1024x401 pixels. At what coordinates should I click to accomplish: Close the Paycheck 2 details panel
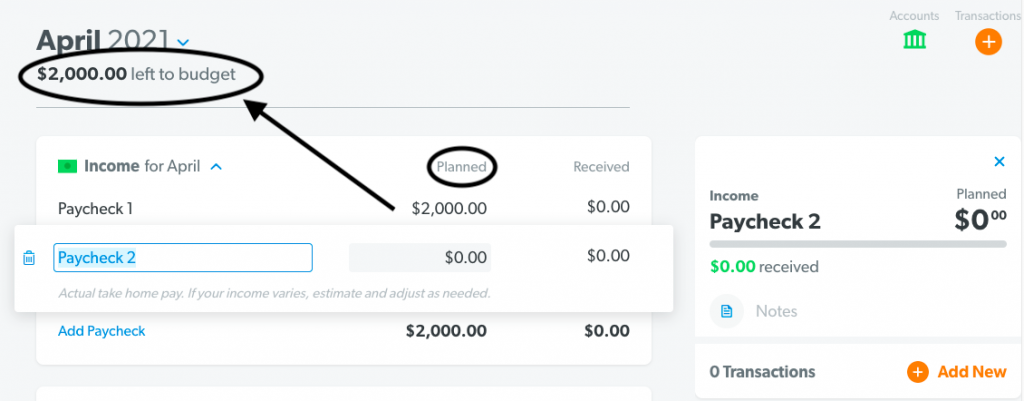pyautogui.click(x=999, y=161)
